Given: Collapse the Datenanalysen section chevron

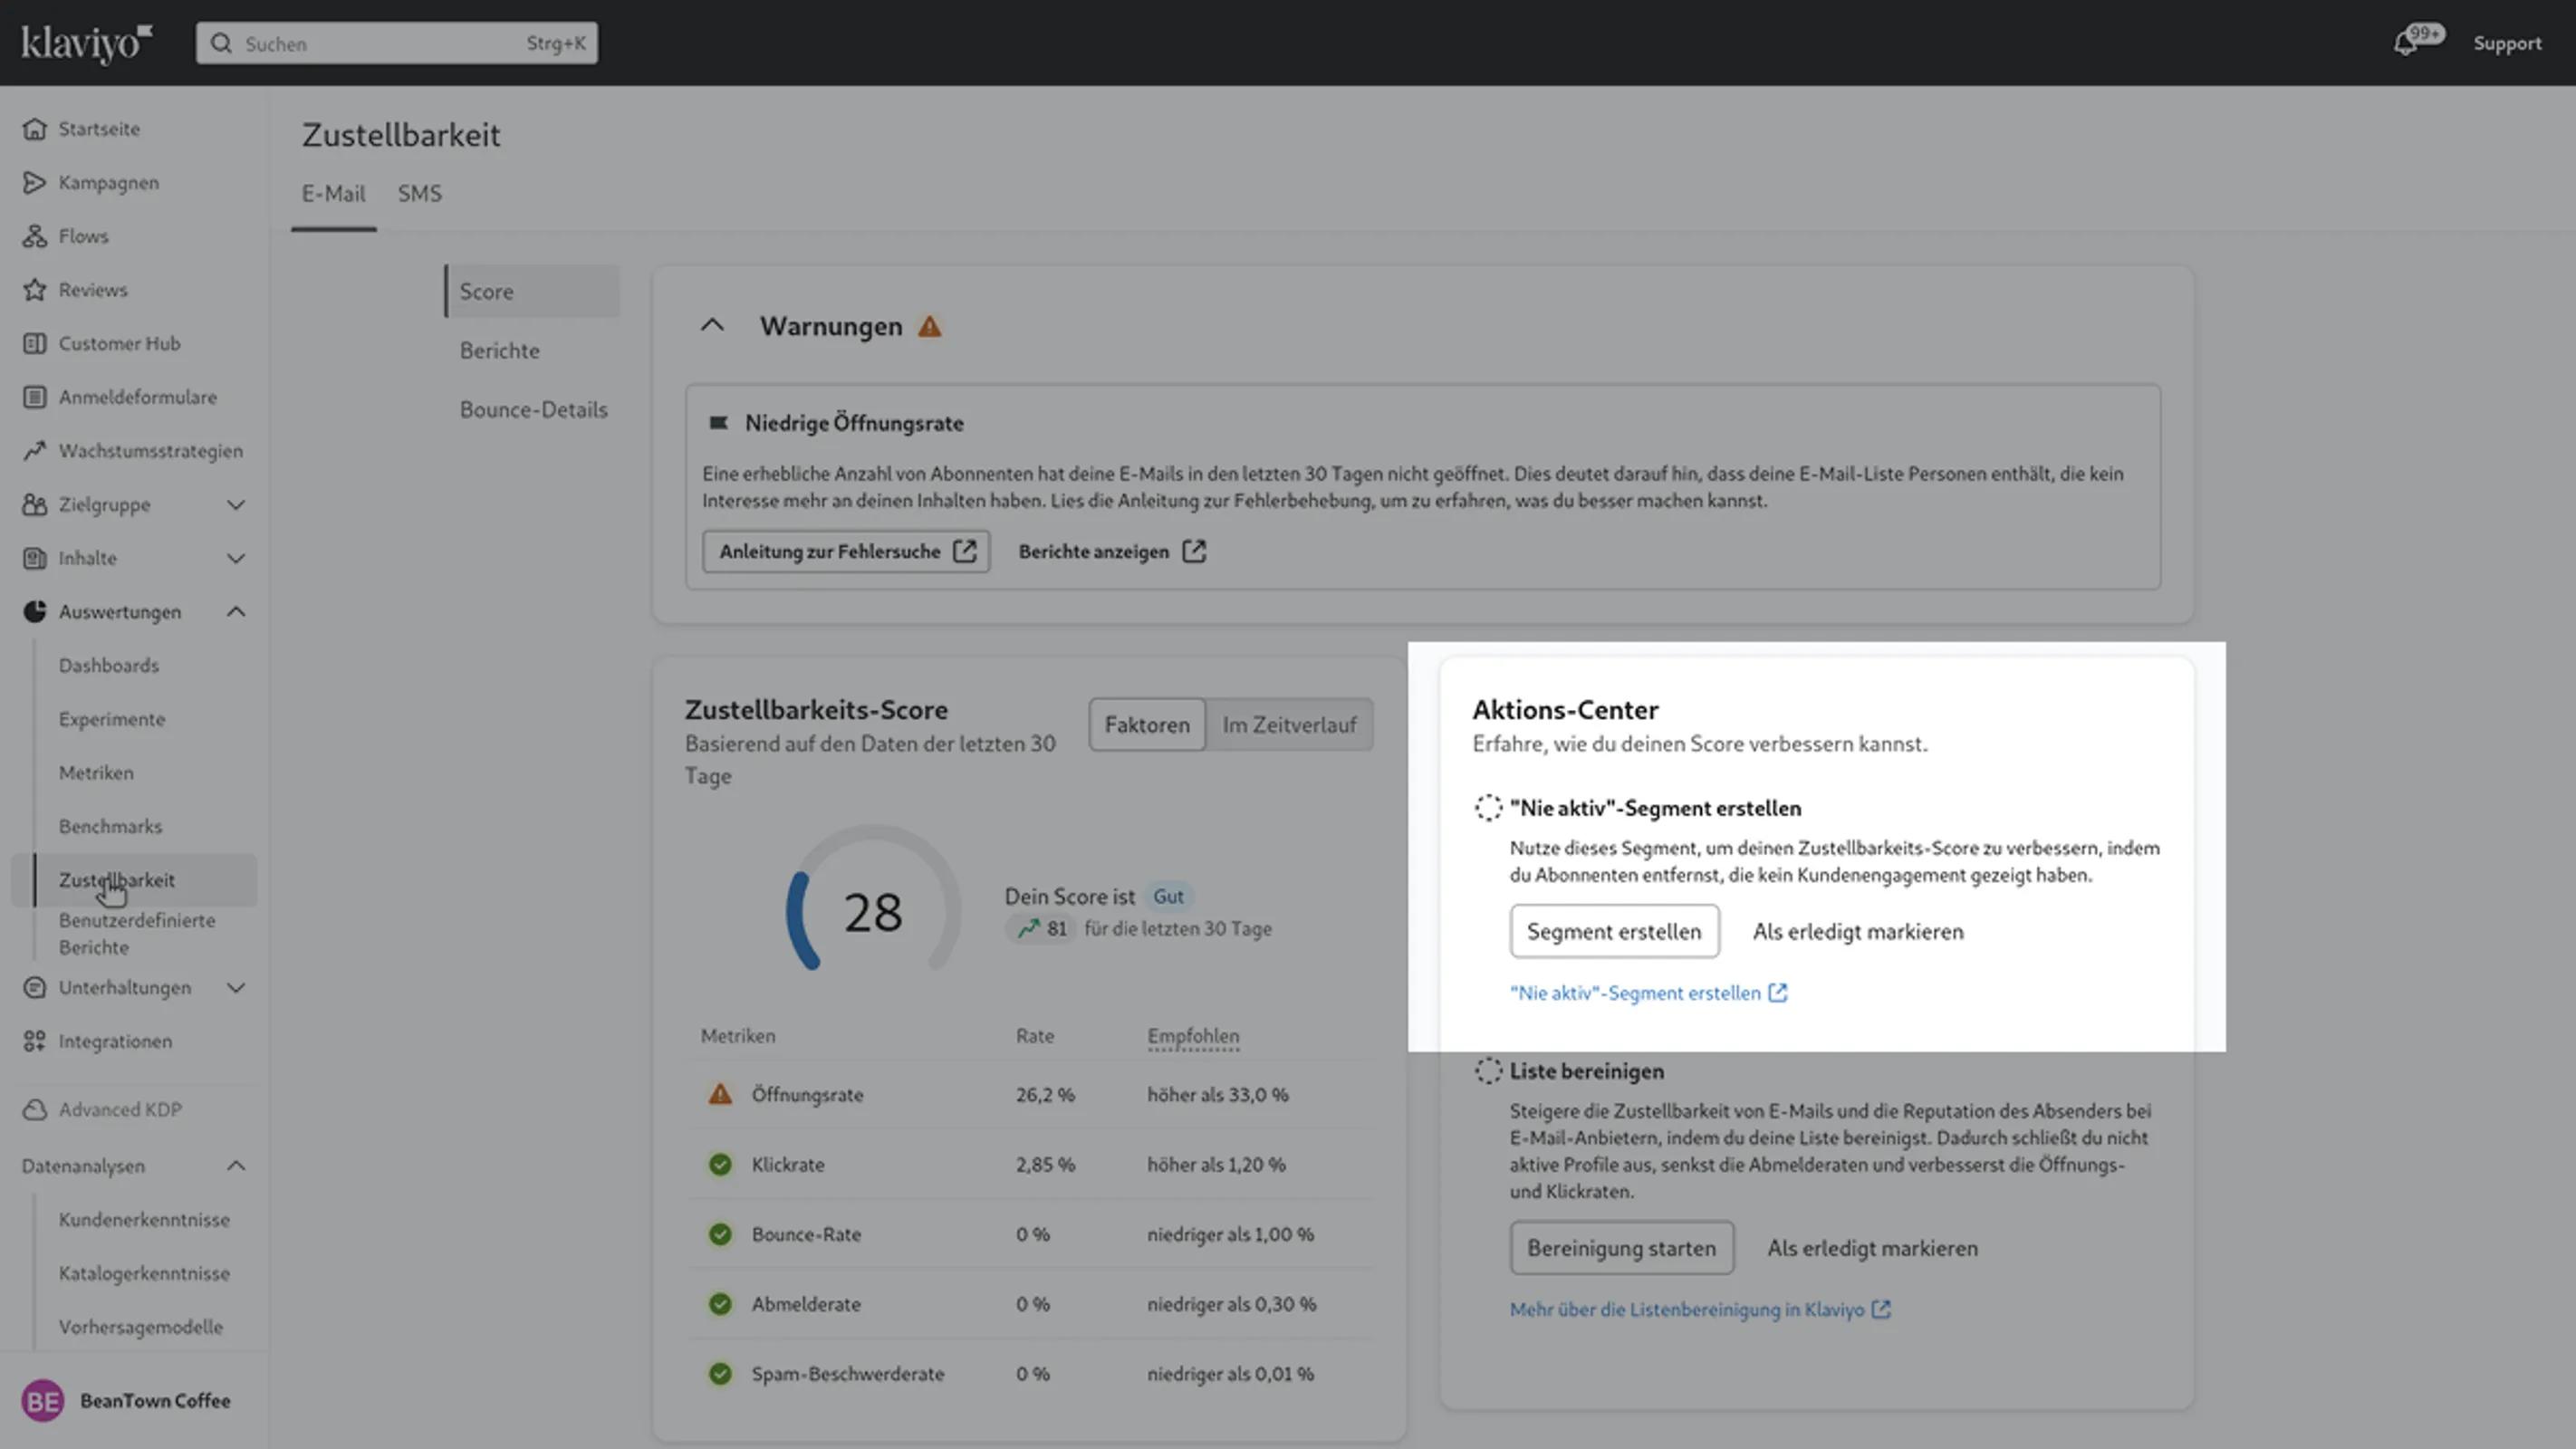Looking at the screenshot, I should (236, 1166).
